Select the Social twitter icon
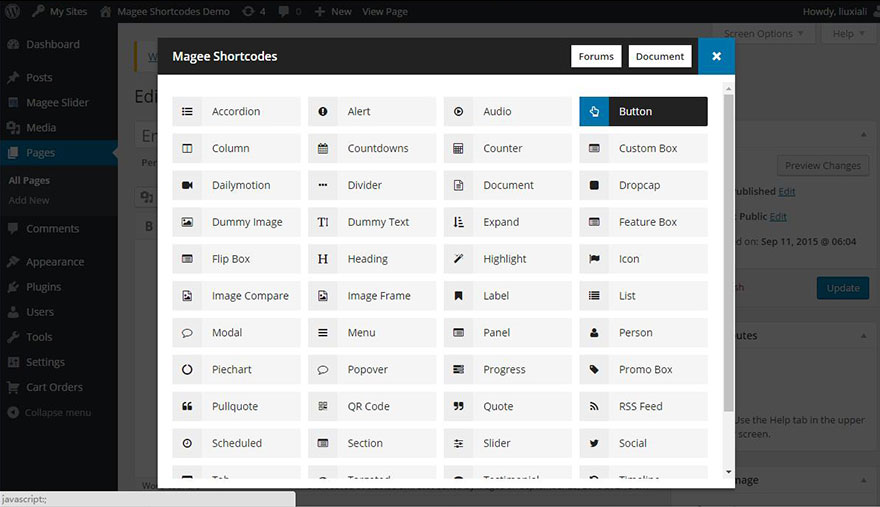Viewport: 880px width, 507px height. click(594, 444)
